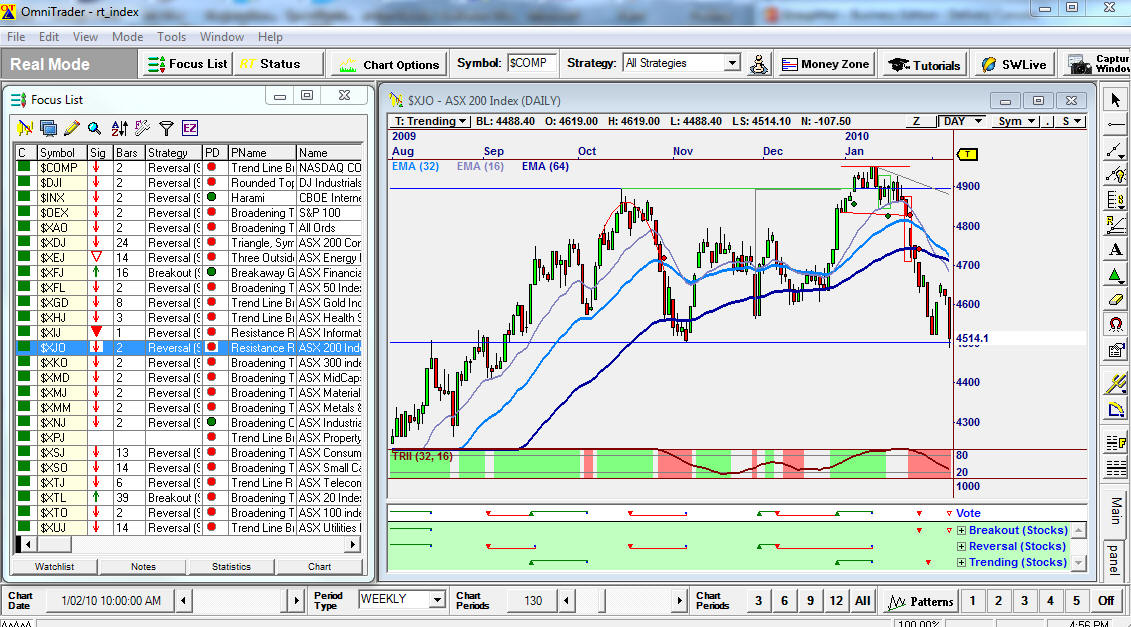Select pattern option 5
This screenshot has width=1131, height=627.
pyautogui.click(x=1076, y=600)
